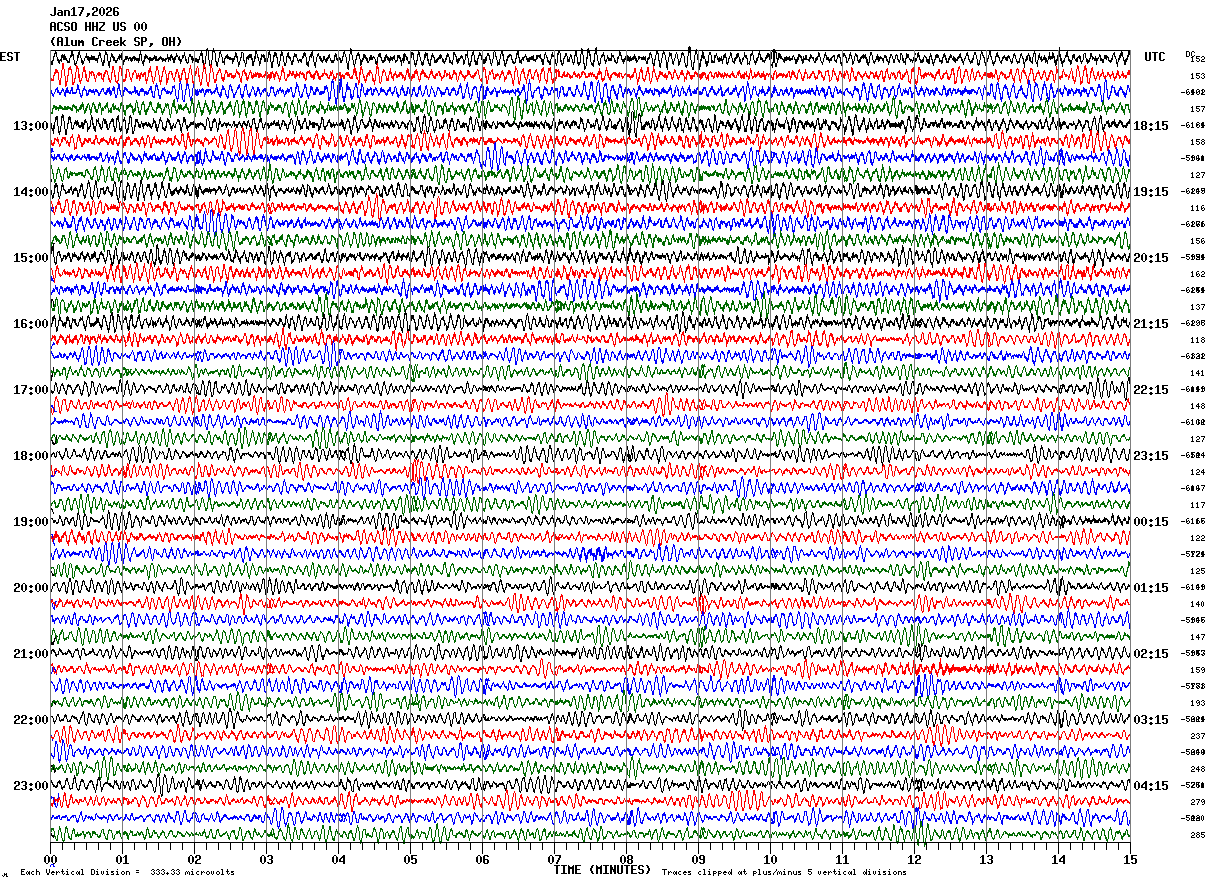Click the '03:15' UTC time label
The height and width of the screenshot is (886, 1210).
click(1151, 720)
